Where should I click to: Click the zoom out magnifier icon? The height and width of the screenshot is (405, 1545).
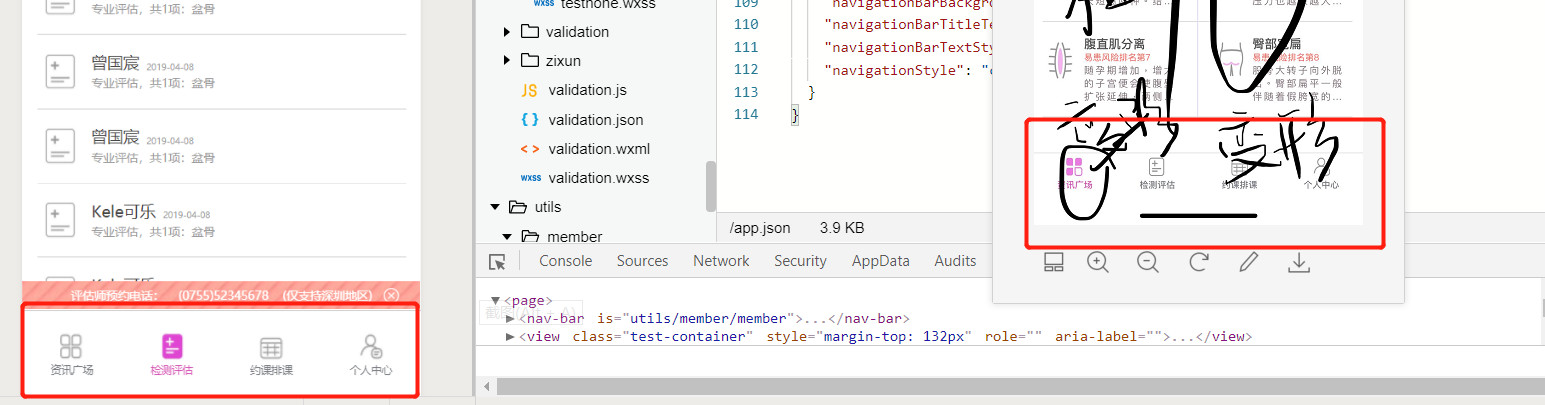click(x=1148, y=262)
